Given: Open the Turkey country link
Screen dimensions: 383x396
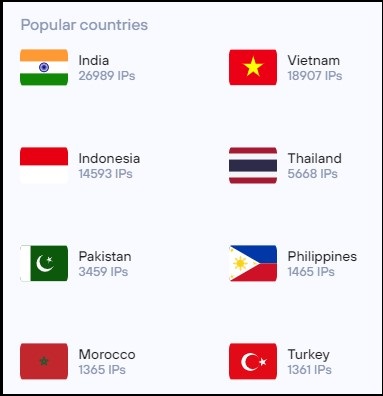Looking at the screenshot, I should point(309,355).
